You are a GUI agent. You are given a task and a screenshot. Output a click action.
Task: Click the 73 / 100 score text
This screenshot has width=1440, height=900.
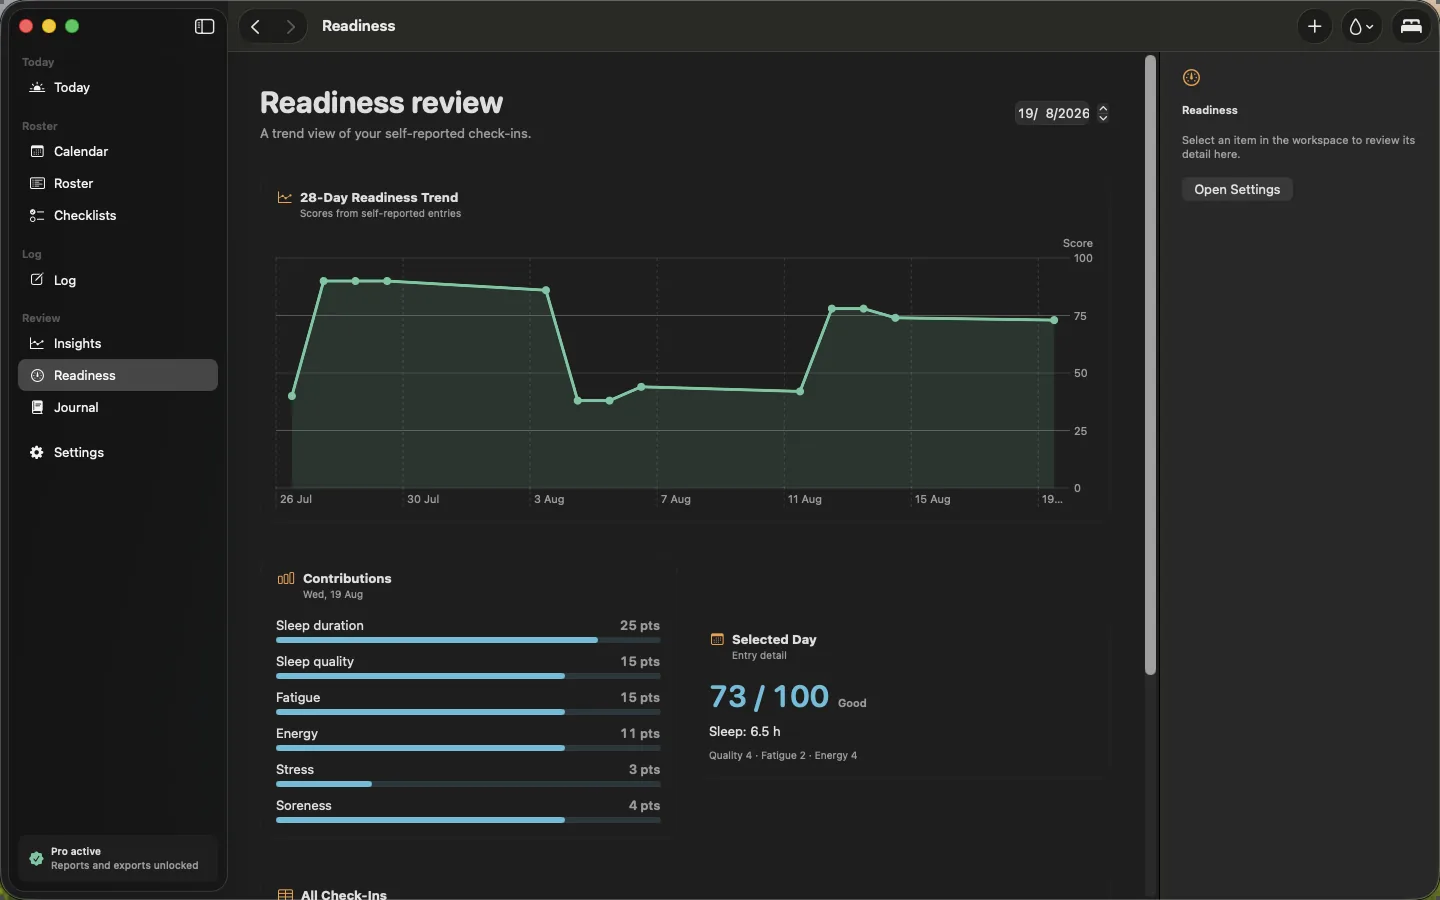[x=769, y=697]
